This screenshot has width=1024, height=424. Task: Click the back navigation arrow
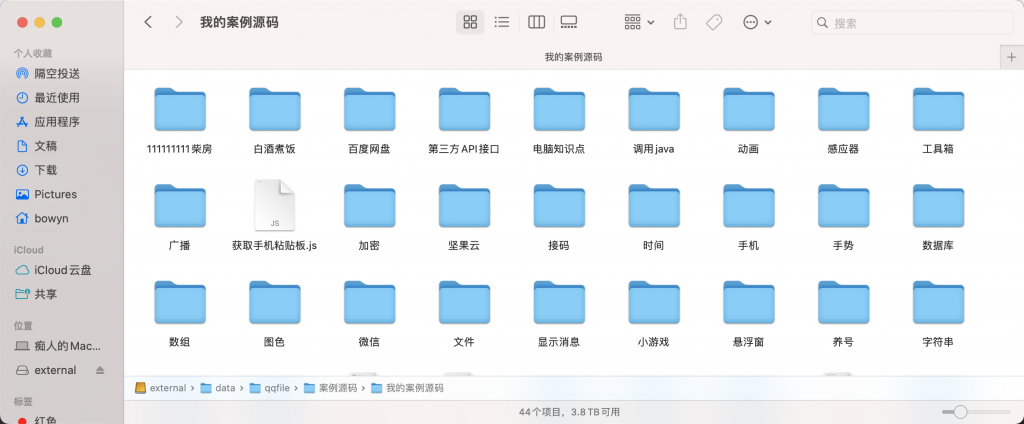coord(148,22)
